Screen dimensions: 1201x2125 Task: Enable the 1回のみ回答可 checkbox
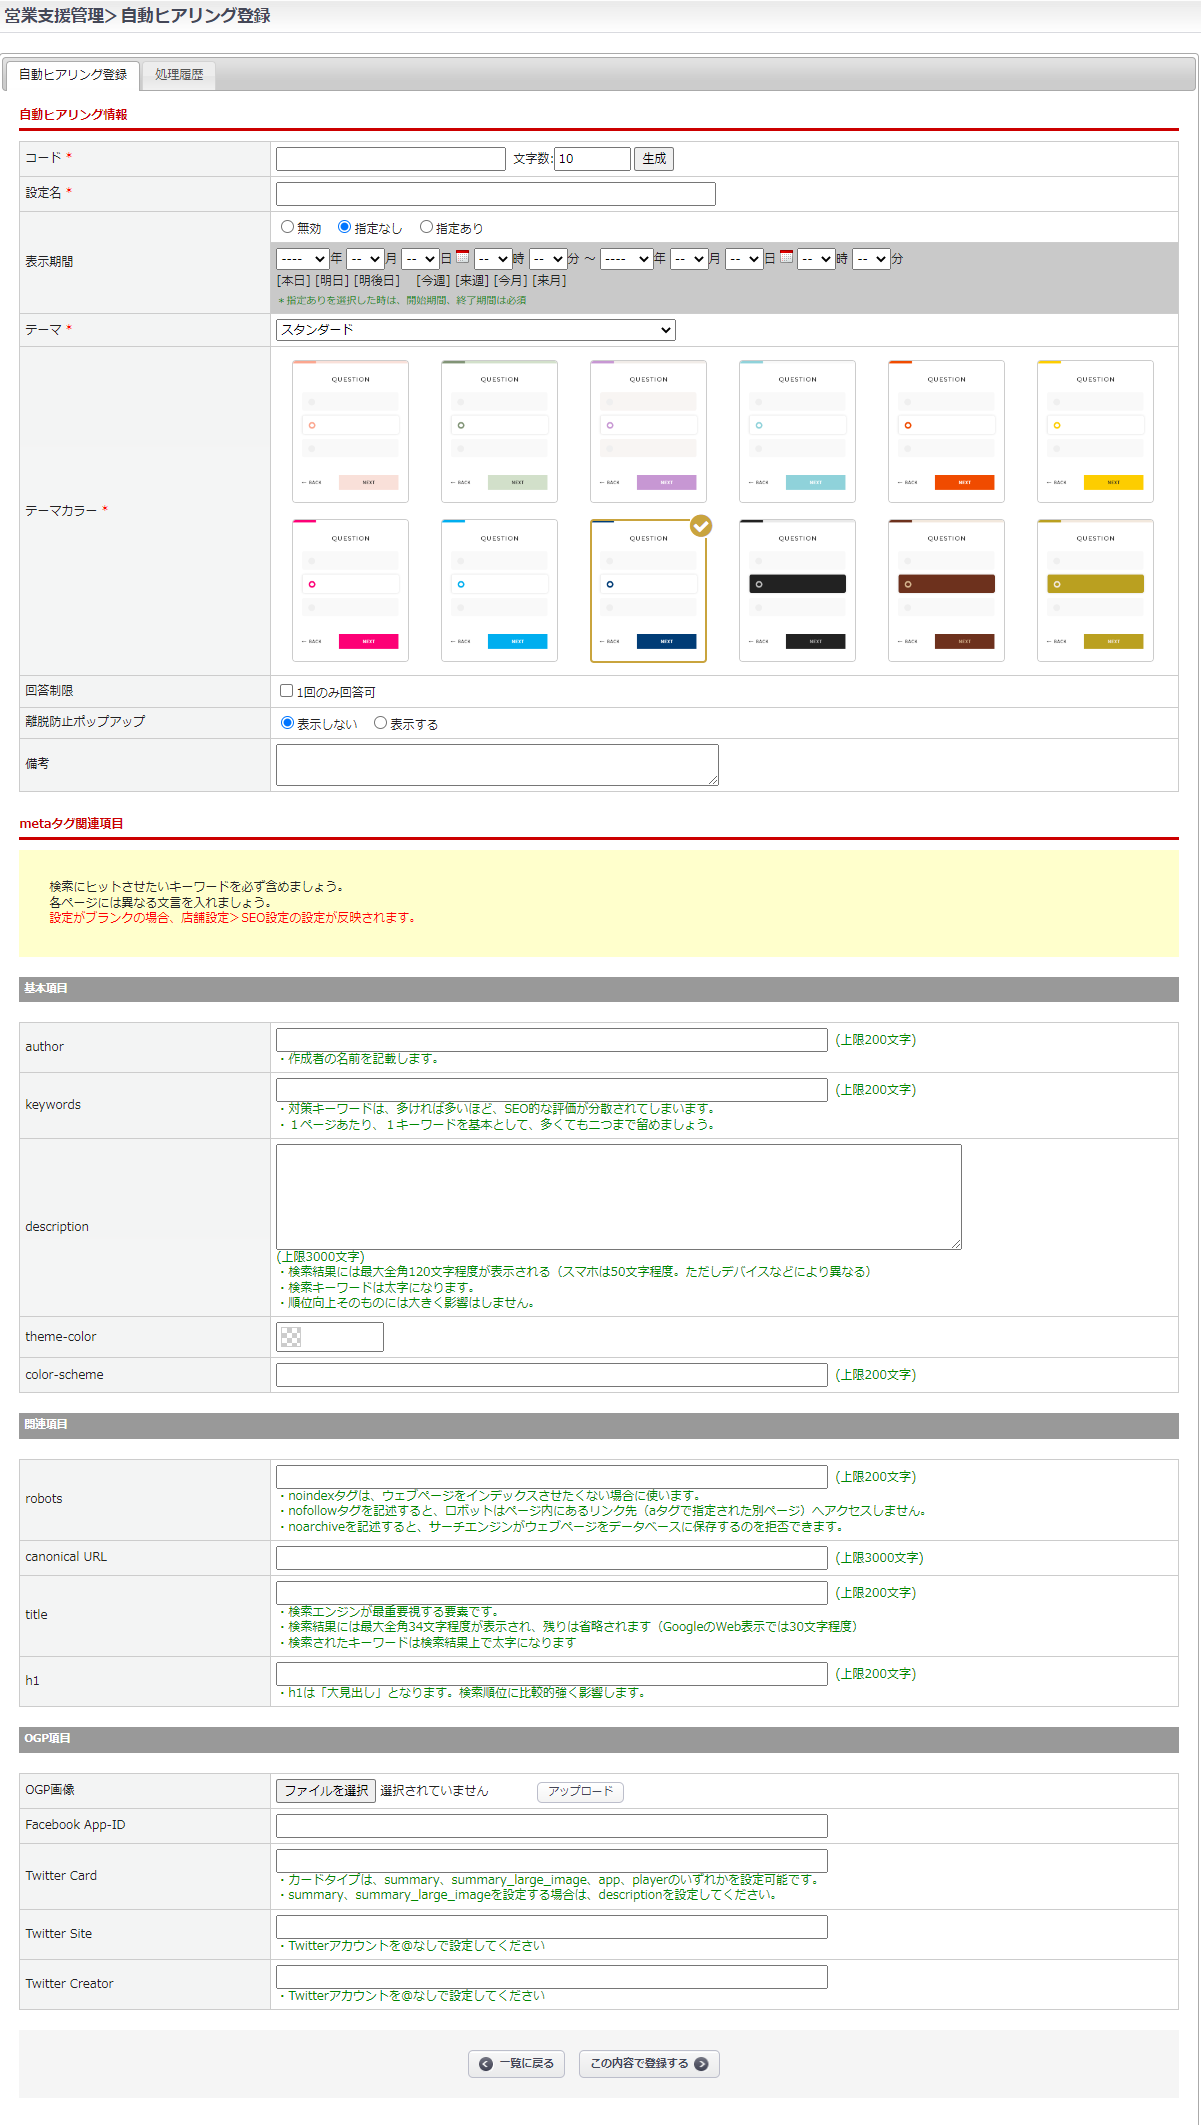[287, 691]
